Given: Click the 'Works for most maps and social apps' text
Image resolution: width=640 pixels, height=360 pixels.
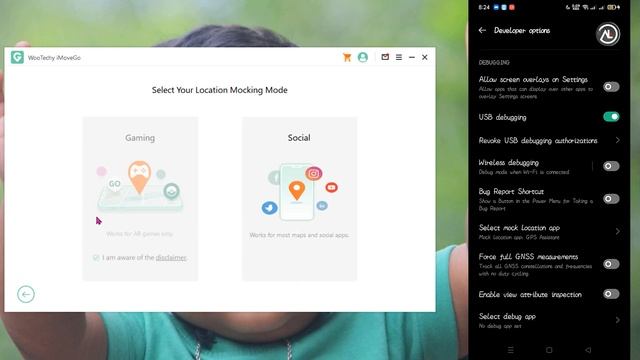Looking at the screenshot, I should 299,235.
